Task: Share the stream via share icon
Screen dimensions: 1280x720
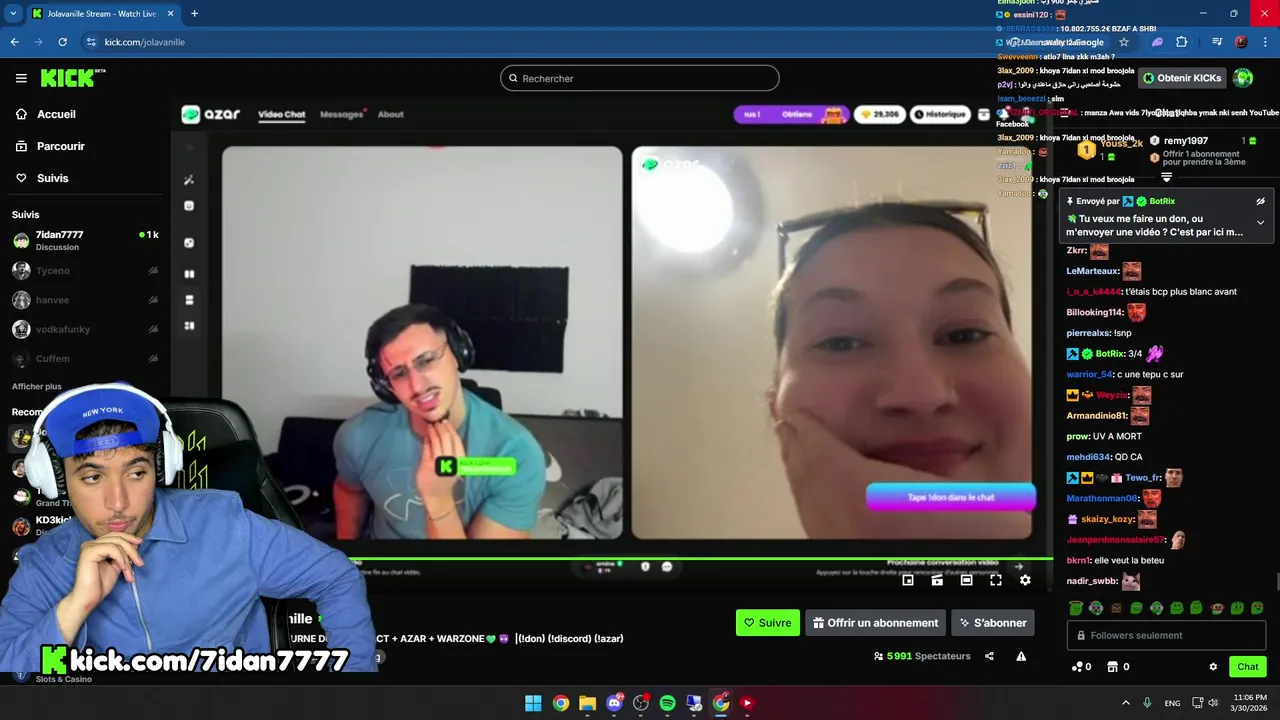Action: [989, 656]
